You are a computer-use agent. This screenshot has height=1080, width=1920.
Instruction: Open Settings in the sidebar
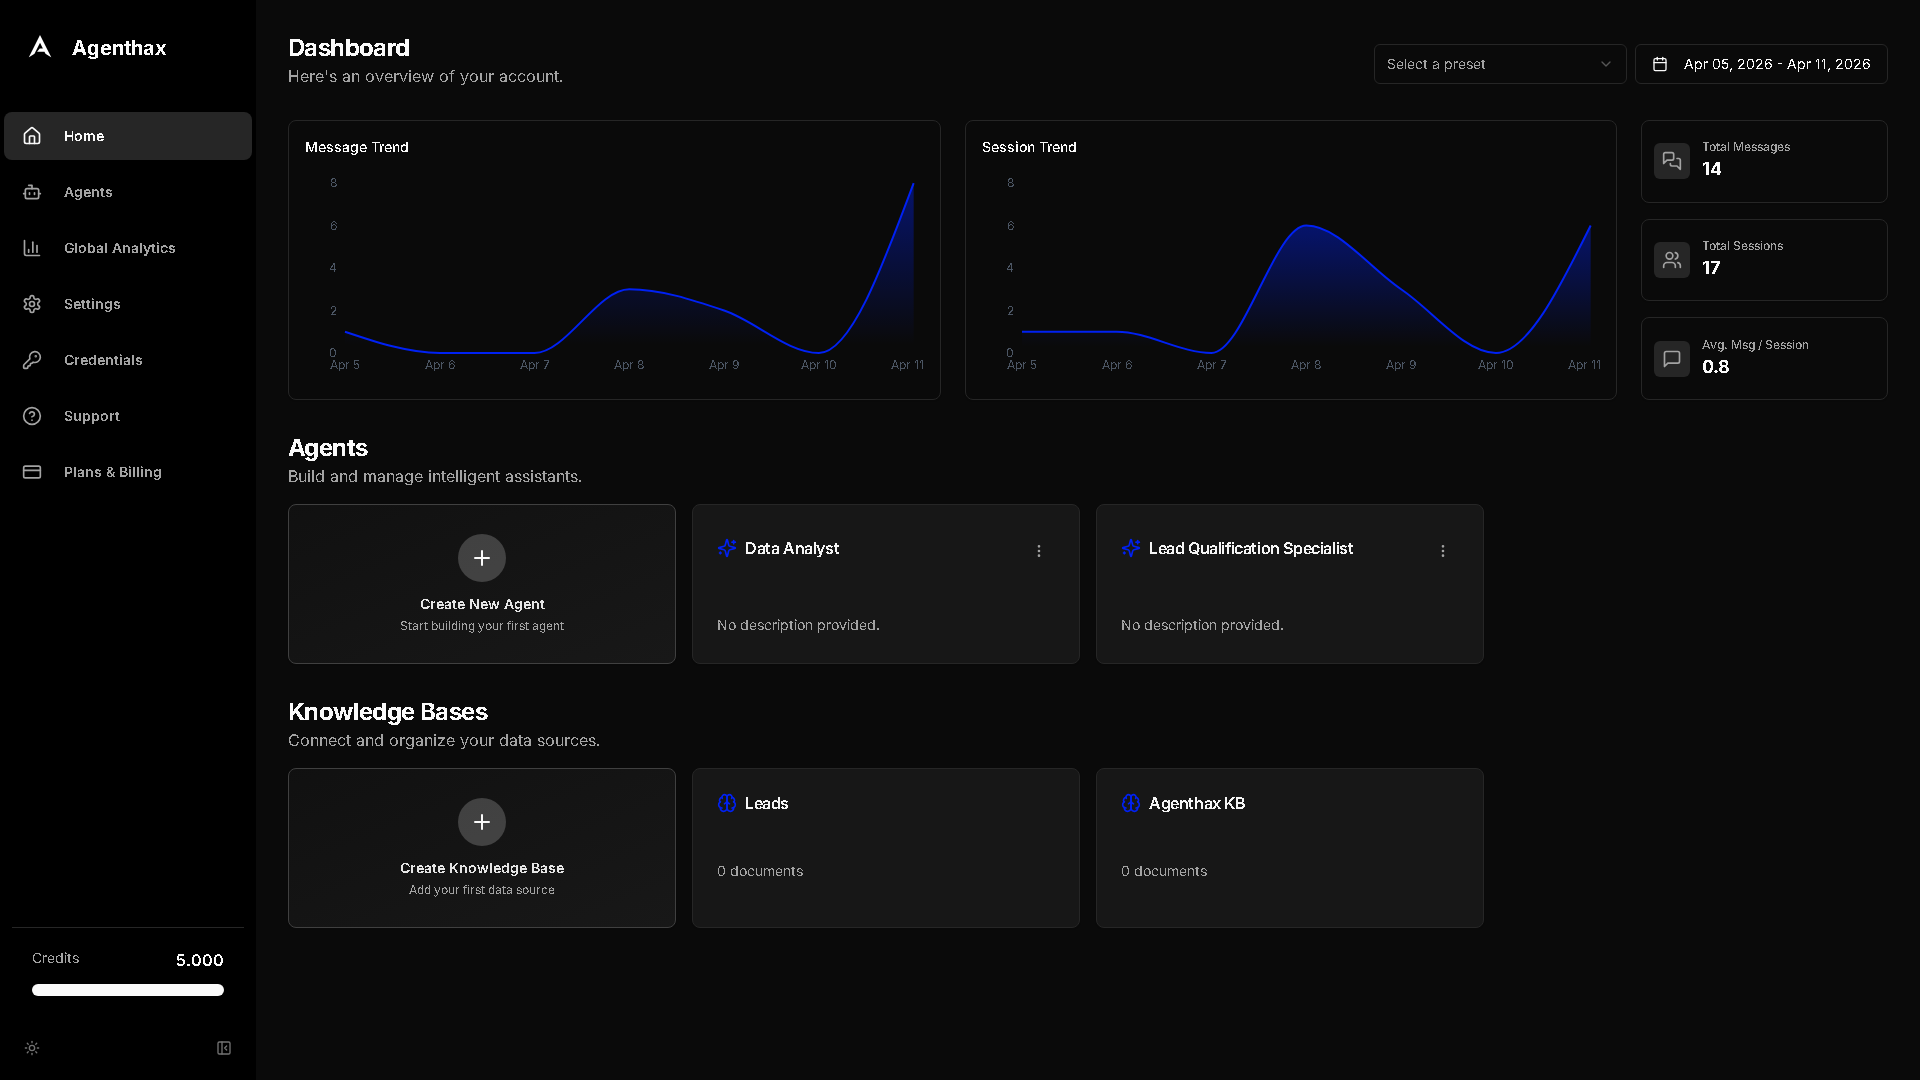coord(128,304)
